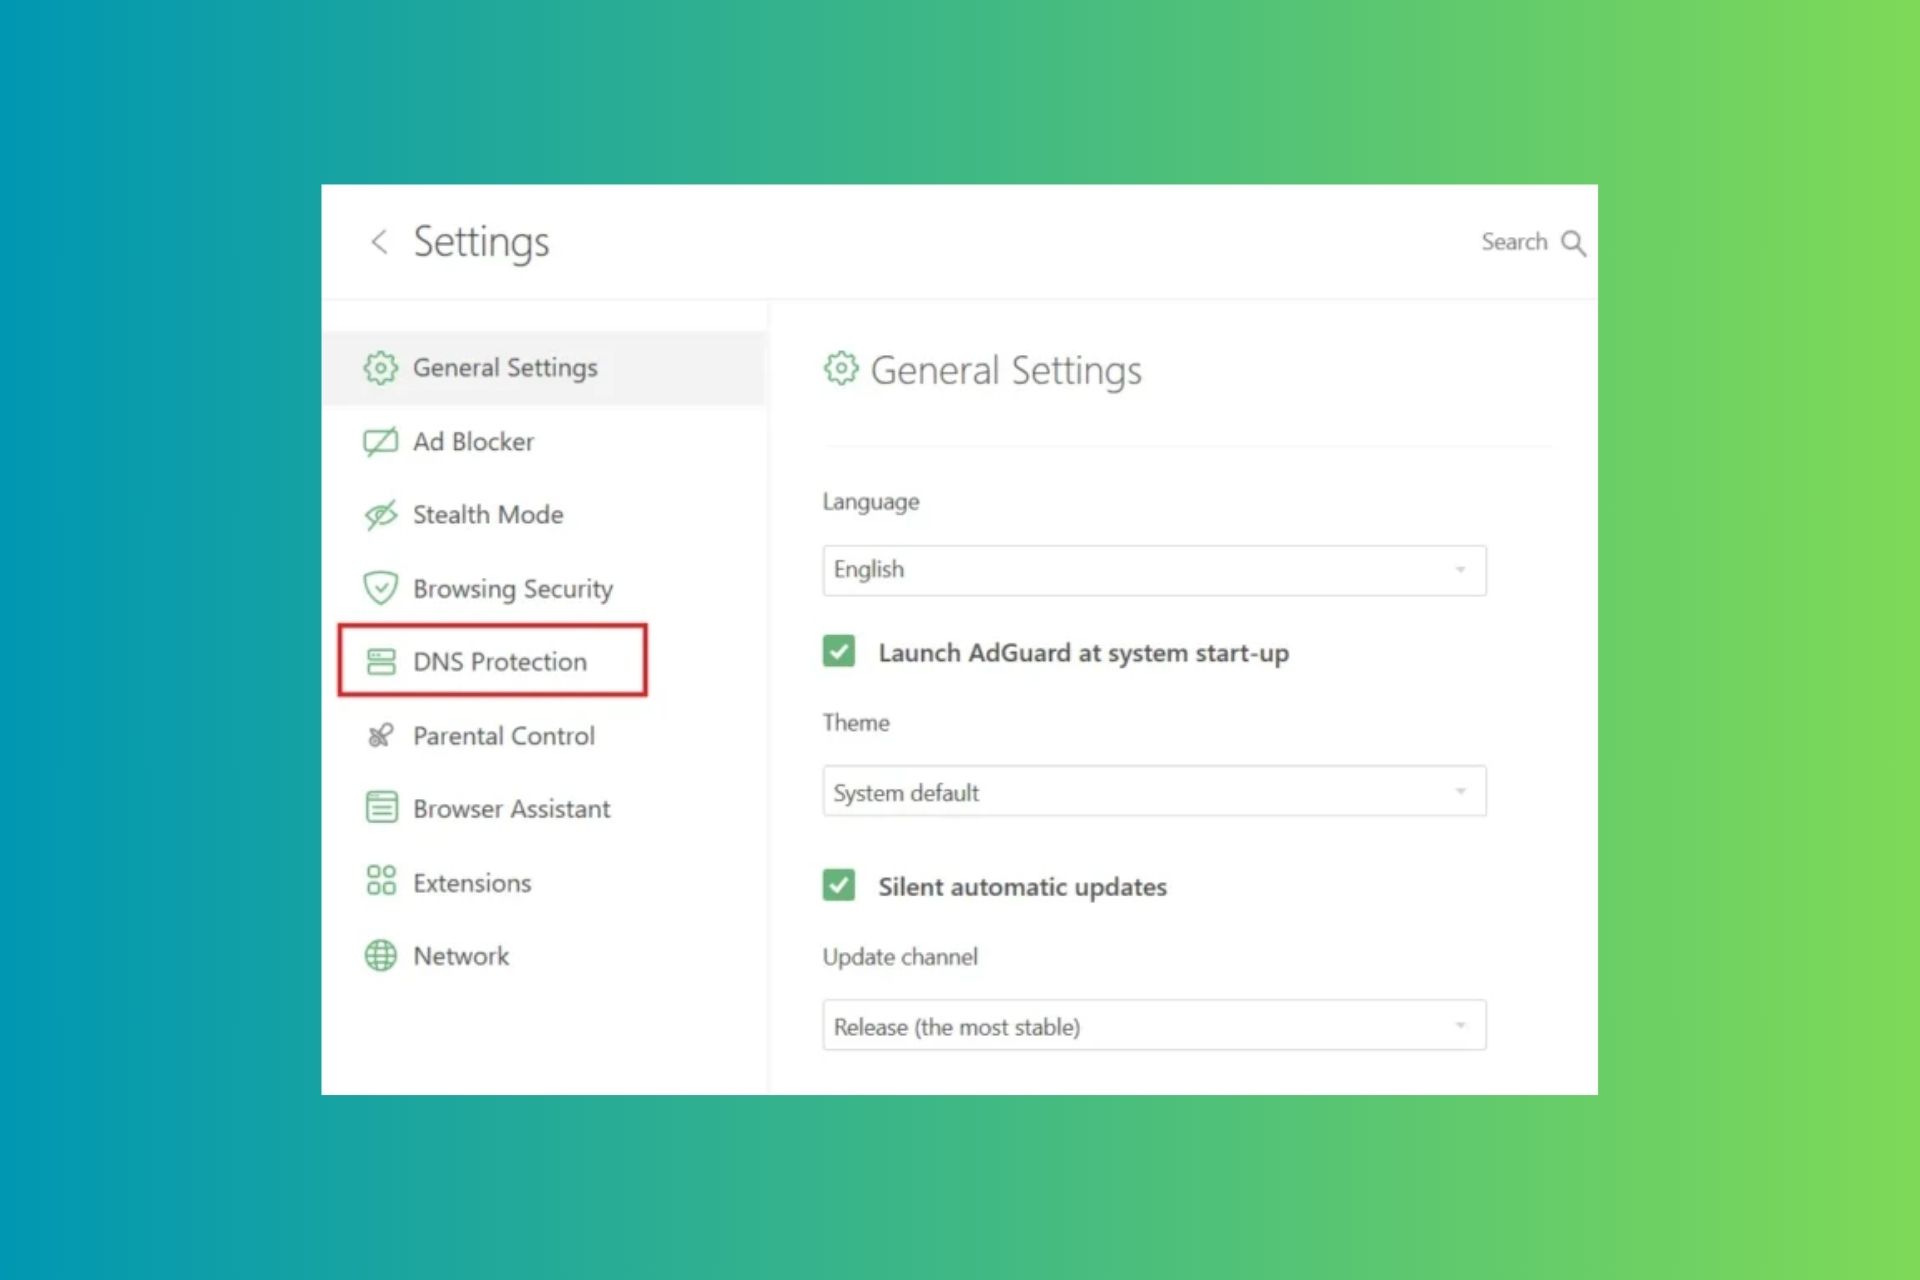Open the Parental Control section
Viewport: 1920px width, 1280px height.
(501, 735)
